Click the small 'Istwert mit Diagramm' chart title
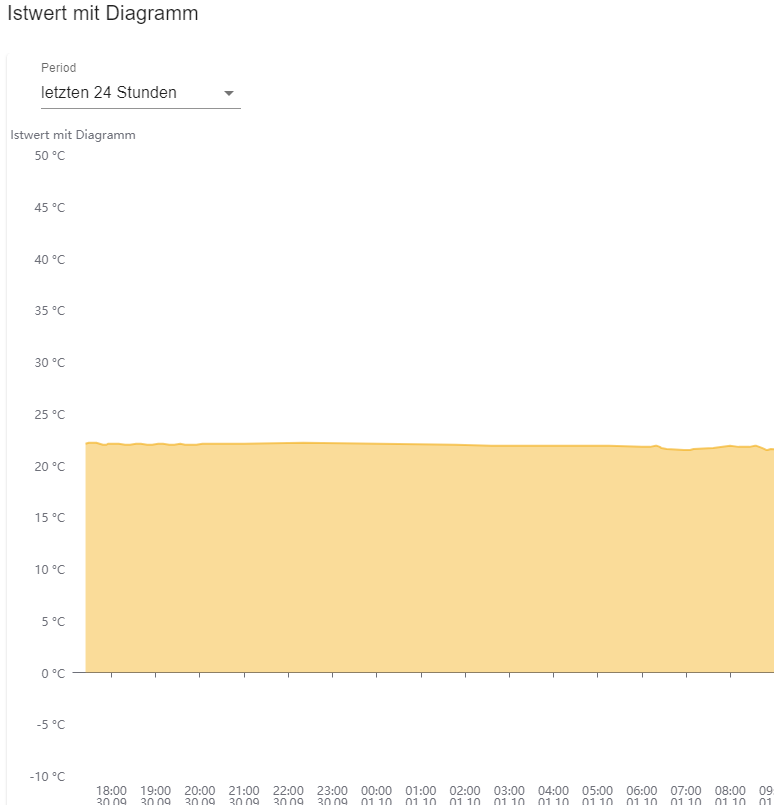 (73, 135)
